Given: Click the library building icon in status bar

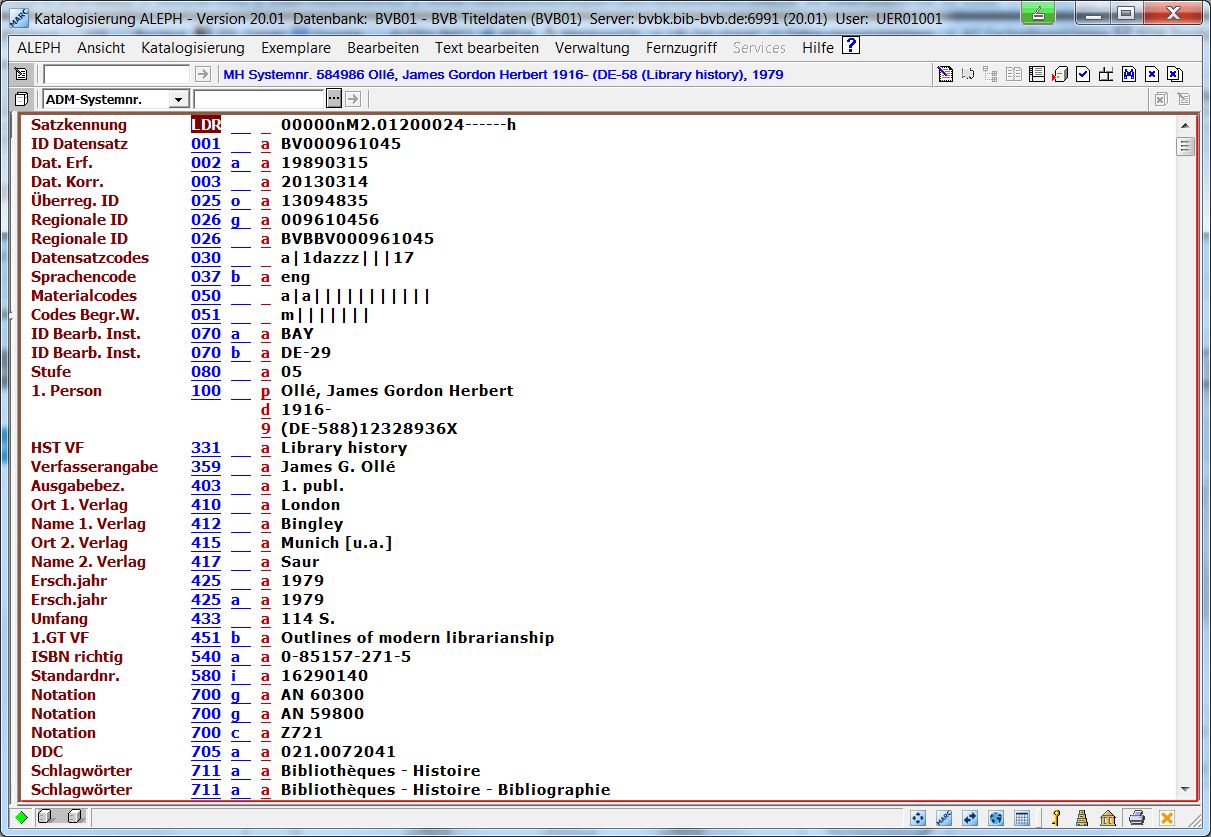Looking at the screenshot, I should pyautogui.click(x=1108, y=818).
